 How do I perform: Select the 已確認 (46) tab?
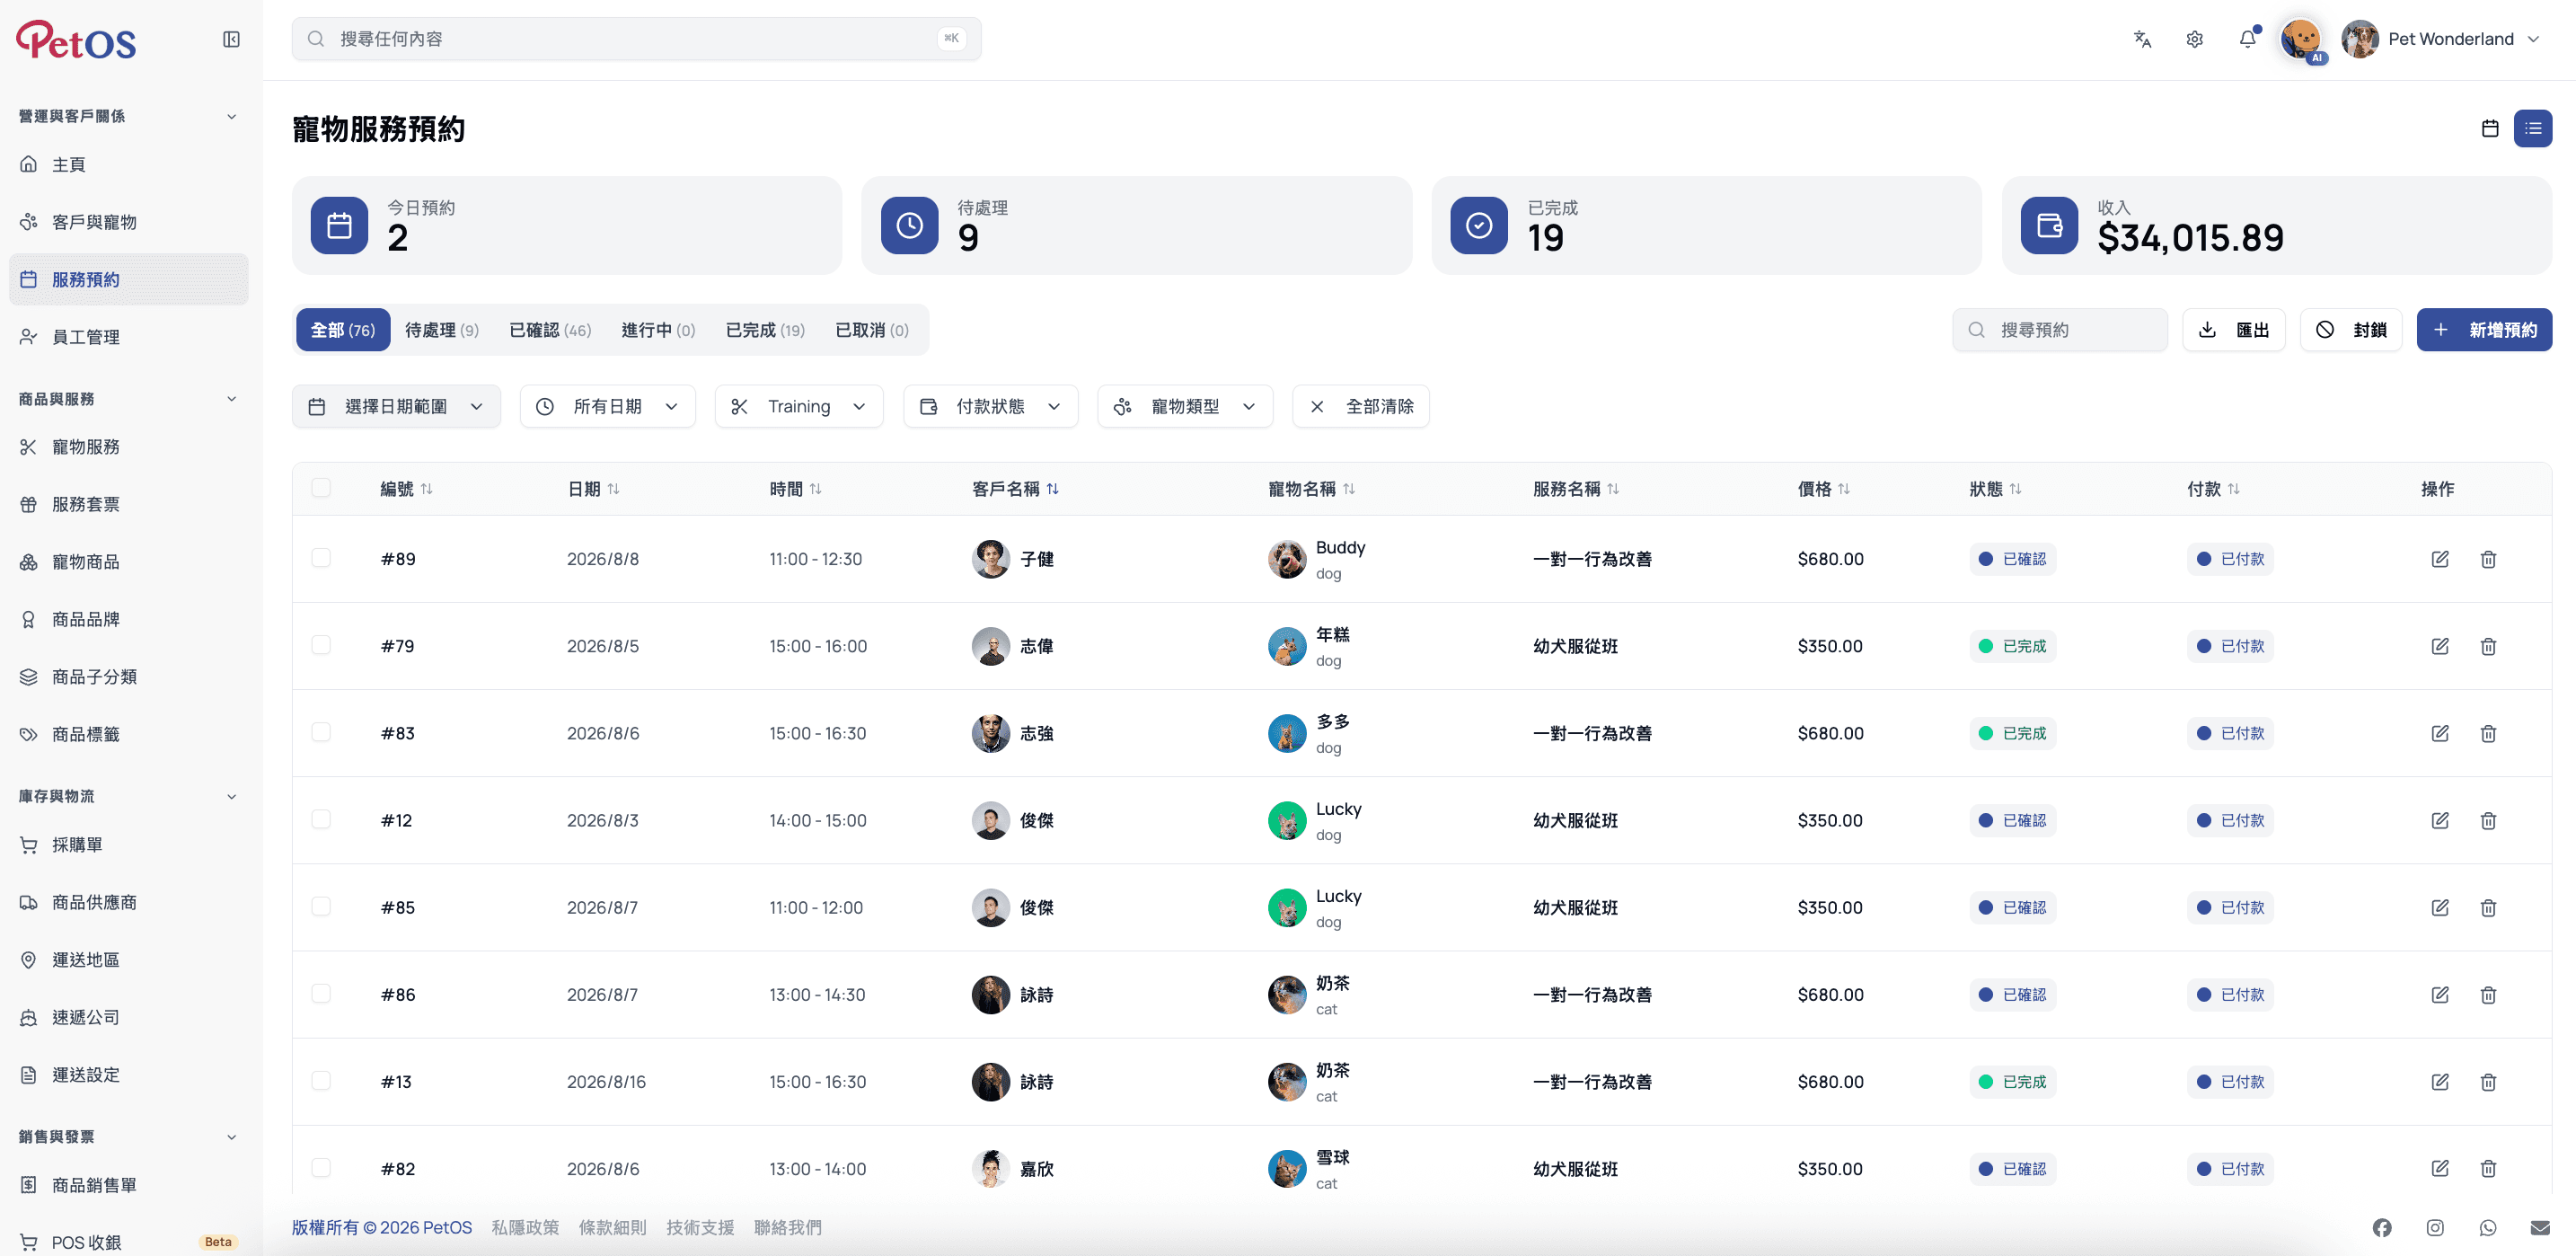point(550,330)
